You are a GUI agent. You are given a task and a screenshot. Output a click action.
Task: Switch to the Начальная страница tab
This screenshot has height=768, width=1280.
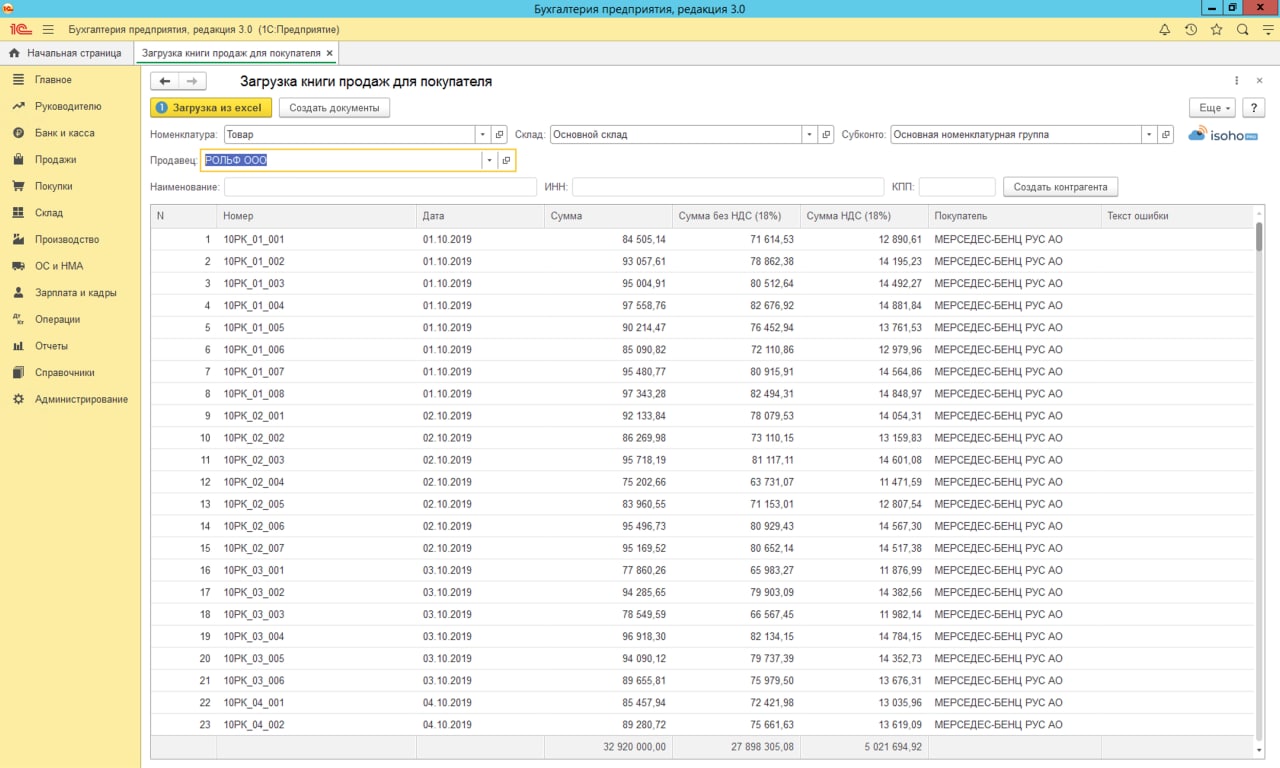click(66, 53)
